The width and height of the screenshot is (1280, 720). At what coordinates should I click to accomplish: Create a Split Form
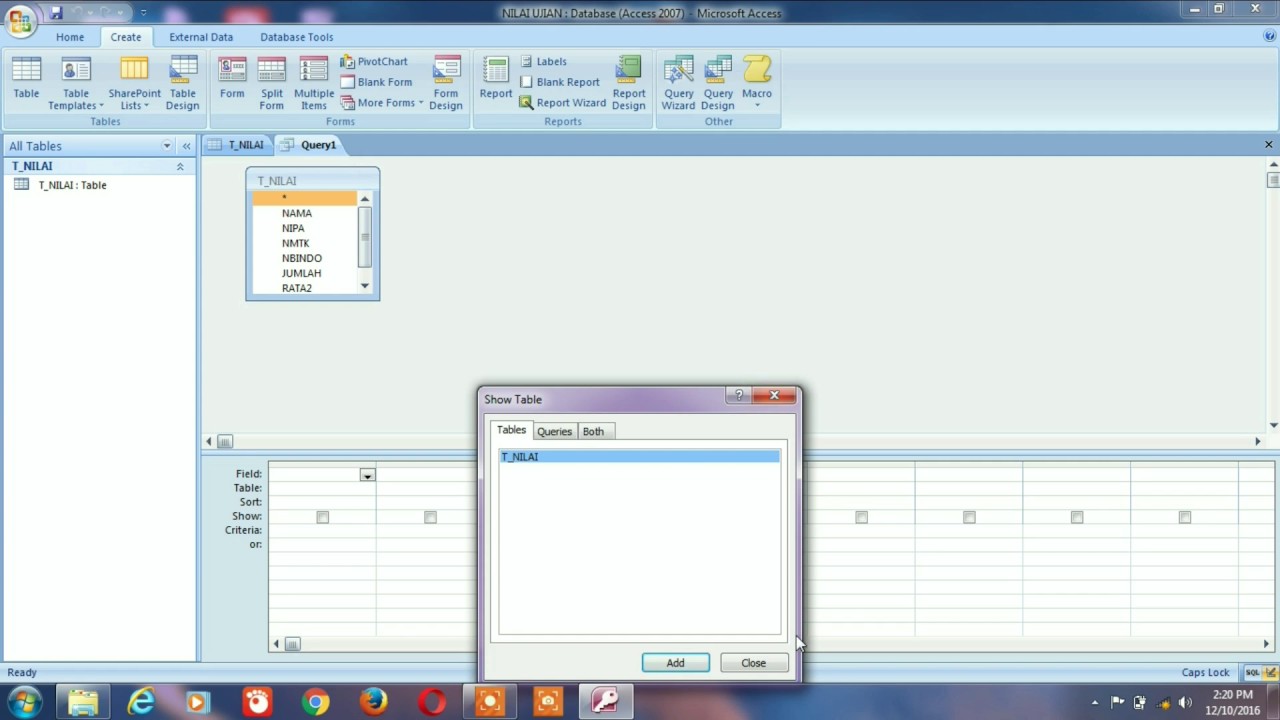272,82
